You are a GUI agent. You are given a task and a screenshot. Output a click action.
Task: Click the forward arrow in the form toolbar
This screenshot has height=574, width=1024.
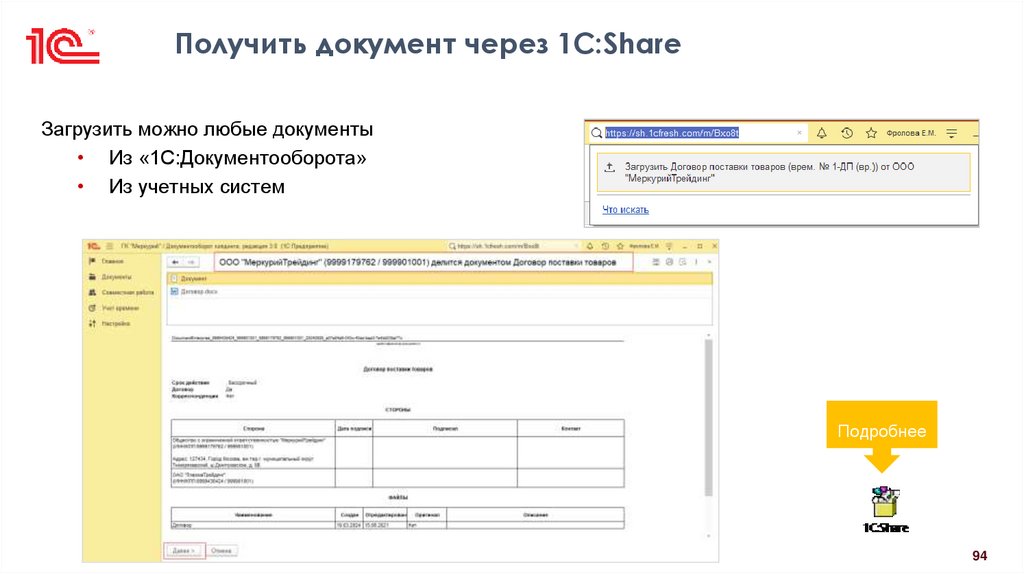(191, 263)
